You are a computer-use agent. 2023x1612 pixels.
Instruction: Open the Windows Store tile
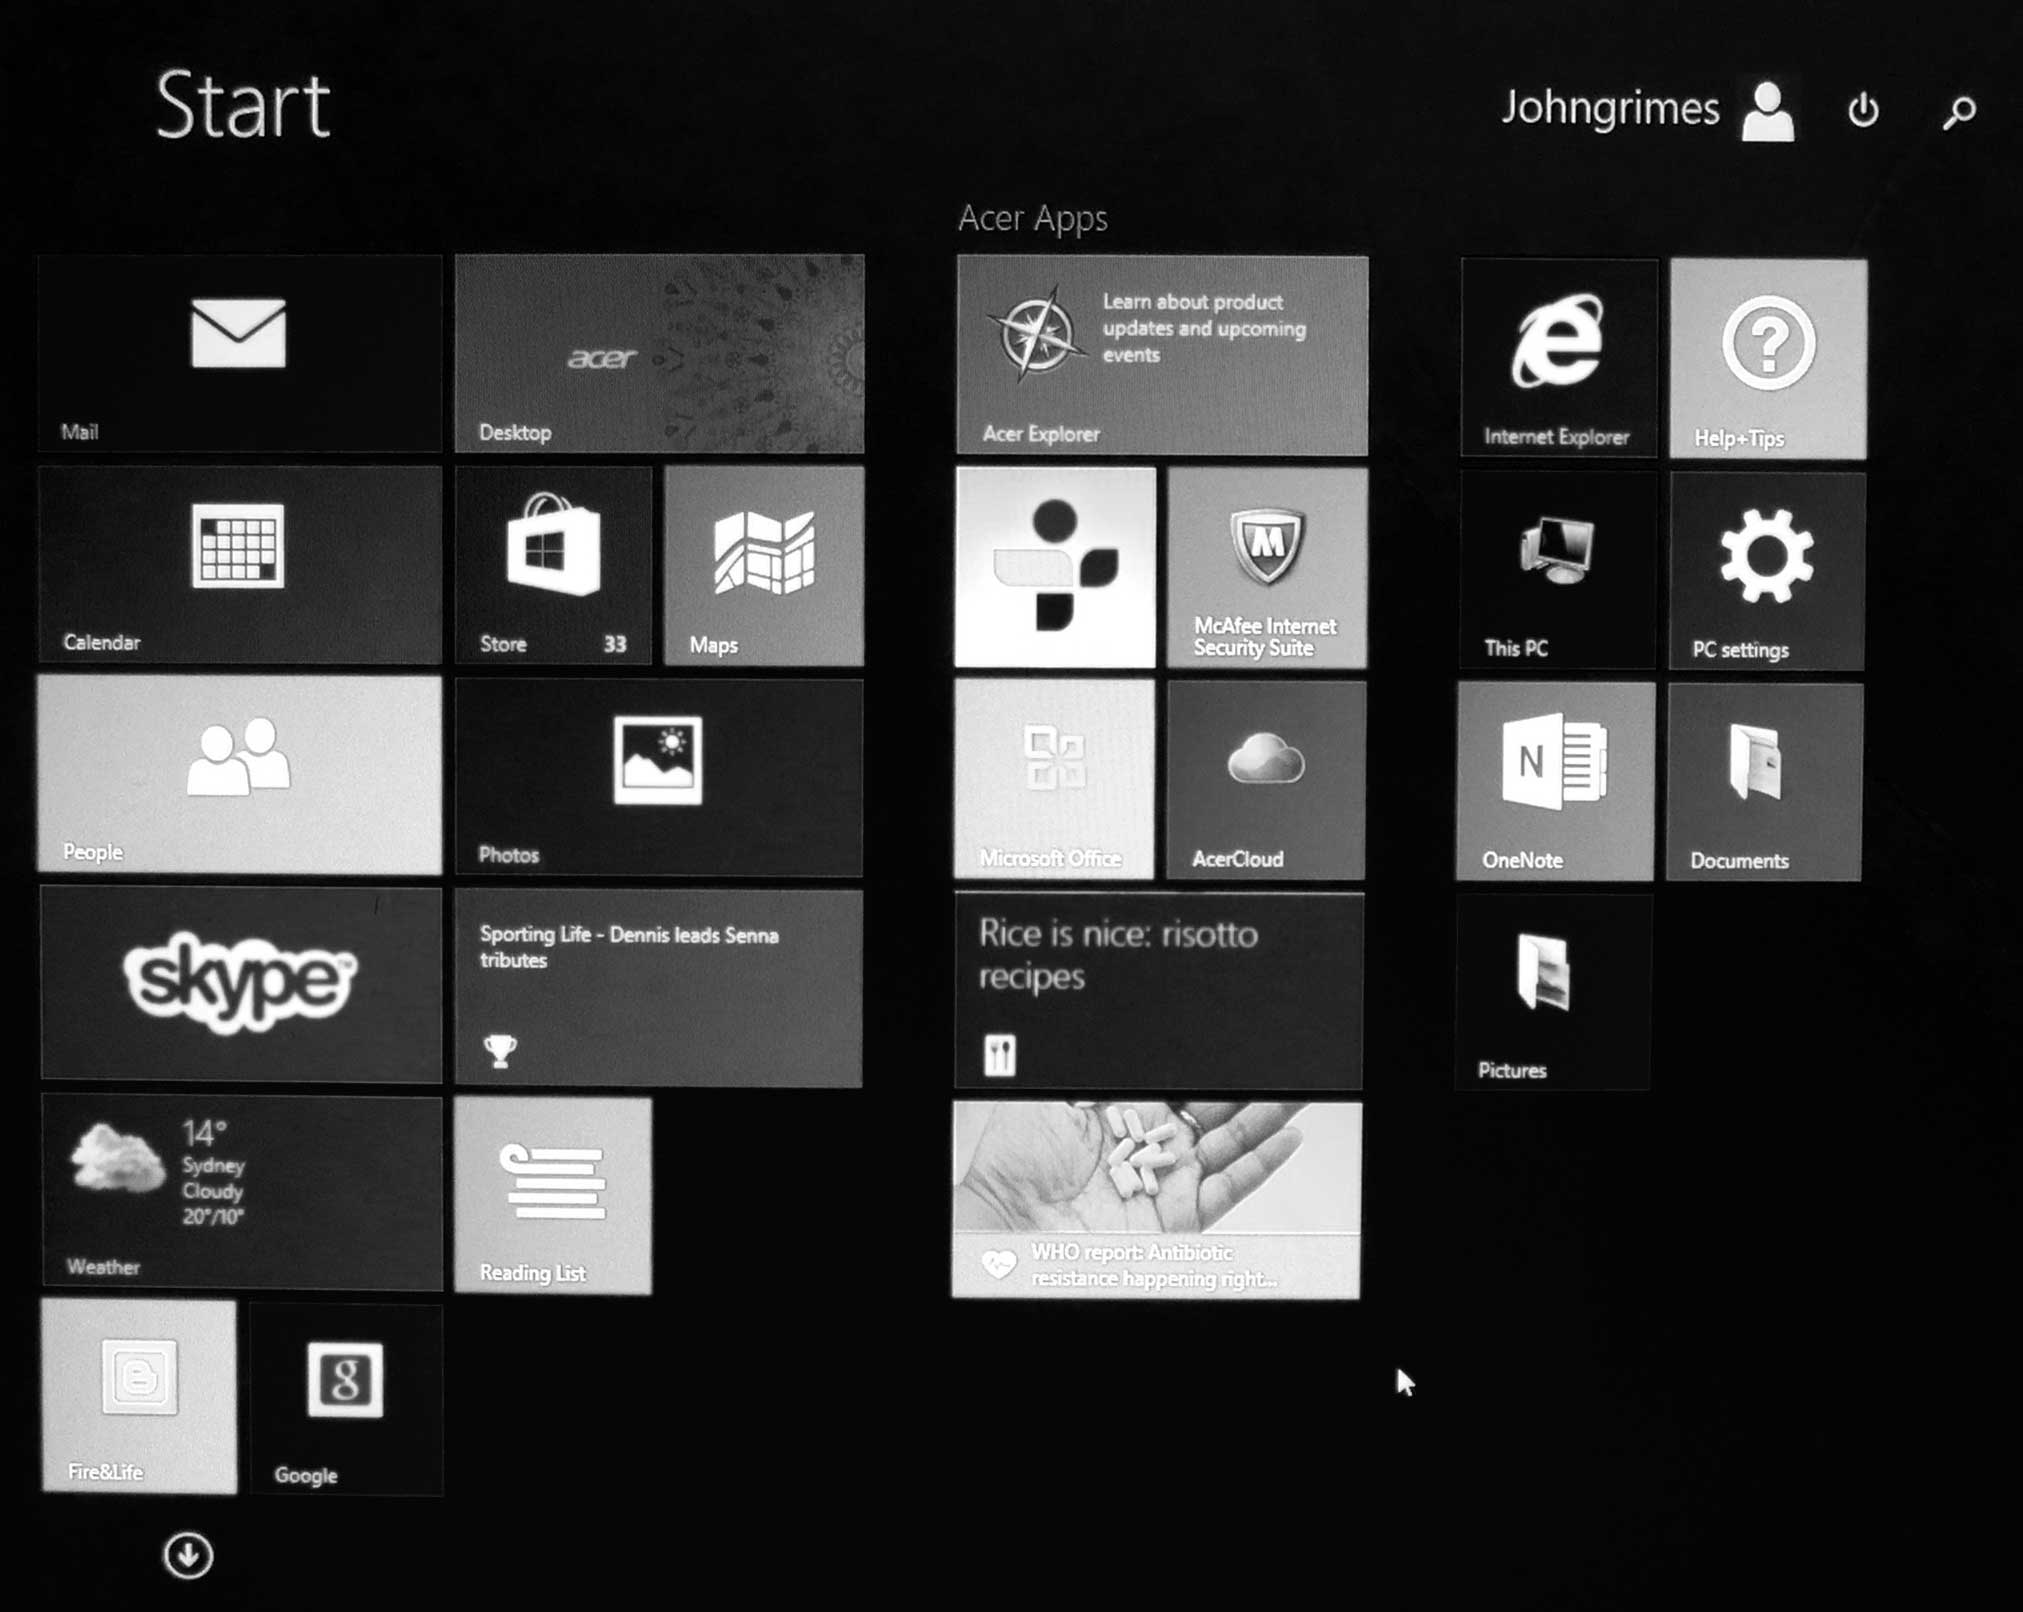[553, 565]
